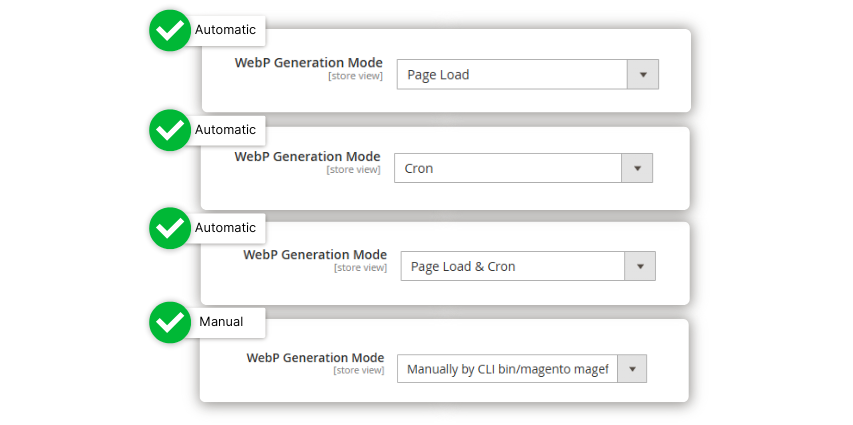Click WebP Generation Mode label beside Cron field
Viewport: 853px width, 425px height.
307,157
